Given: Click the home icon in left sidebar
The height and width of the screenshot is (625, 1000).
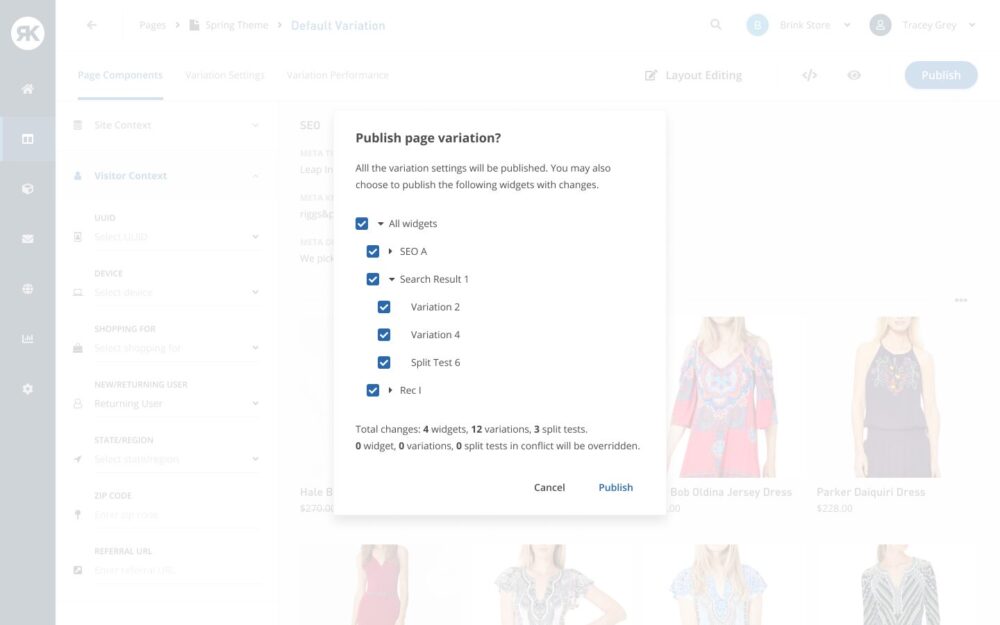Looking at the screenshot, I should (x=27, y=89).
